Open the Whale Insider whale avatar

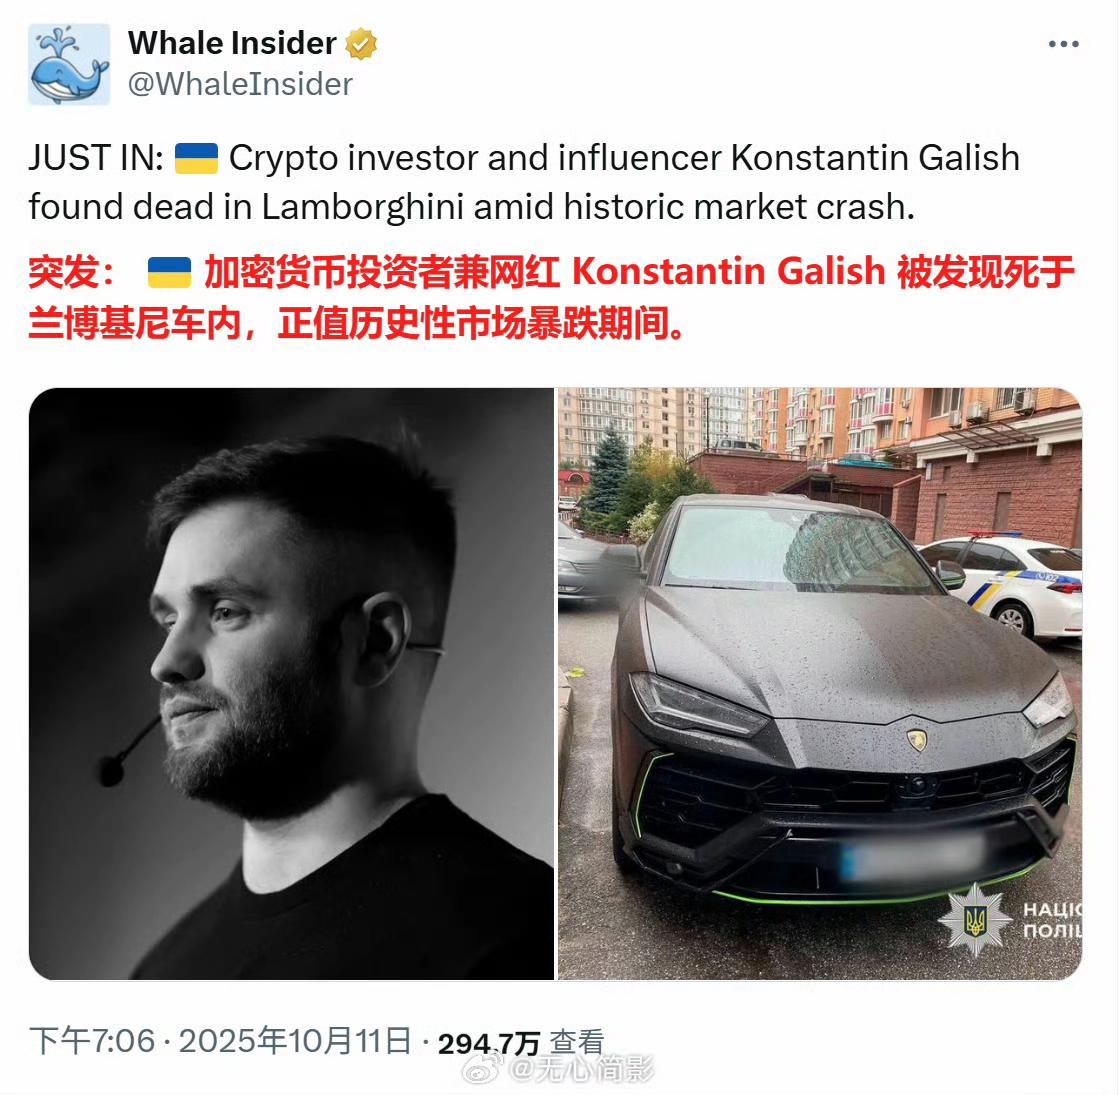69,64
